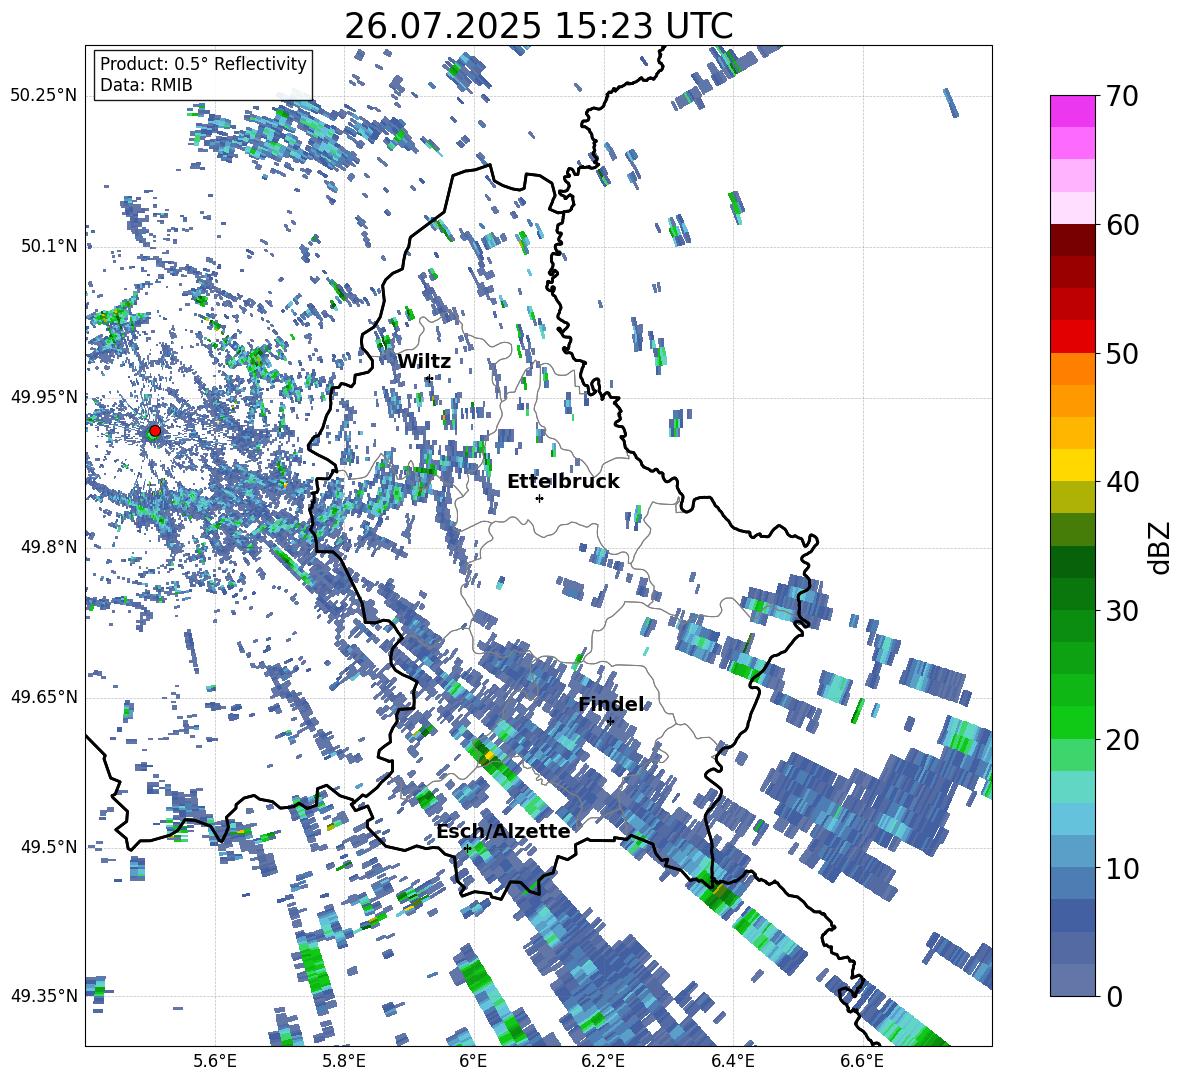
Task: Click the colorbar tick value 50
Action: [x=1122, y=353]
